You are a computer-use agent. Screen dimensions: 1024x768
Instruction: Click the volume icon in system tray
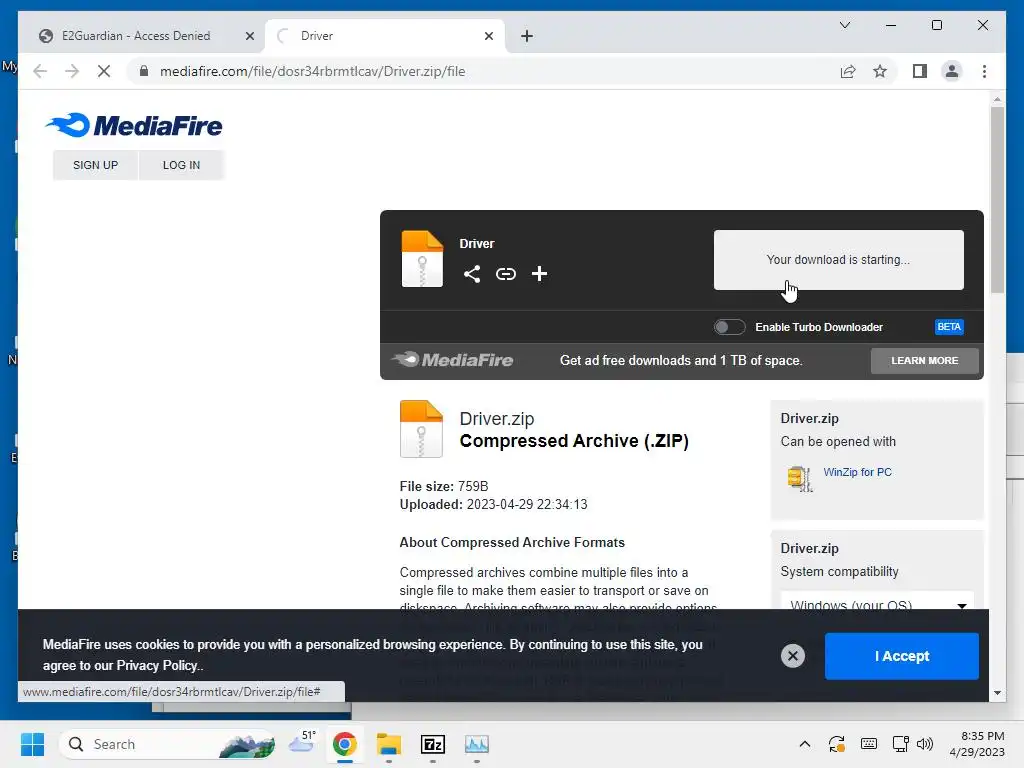click(925, 744)
